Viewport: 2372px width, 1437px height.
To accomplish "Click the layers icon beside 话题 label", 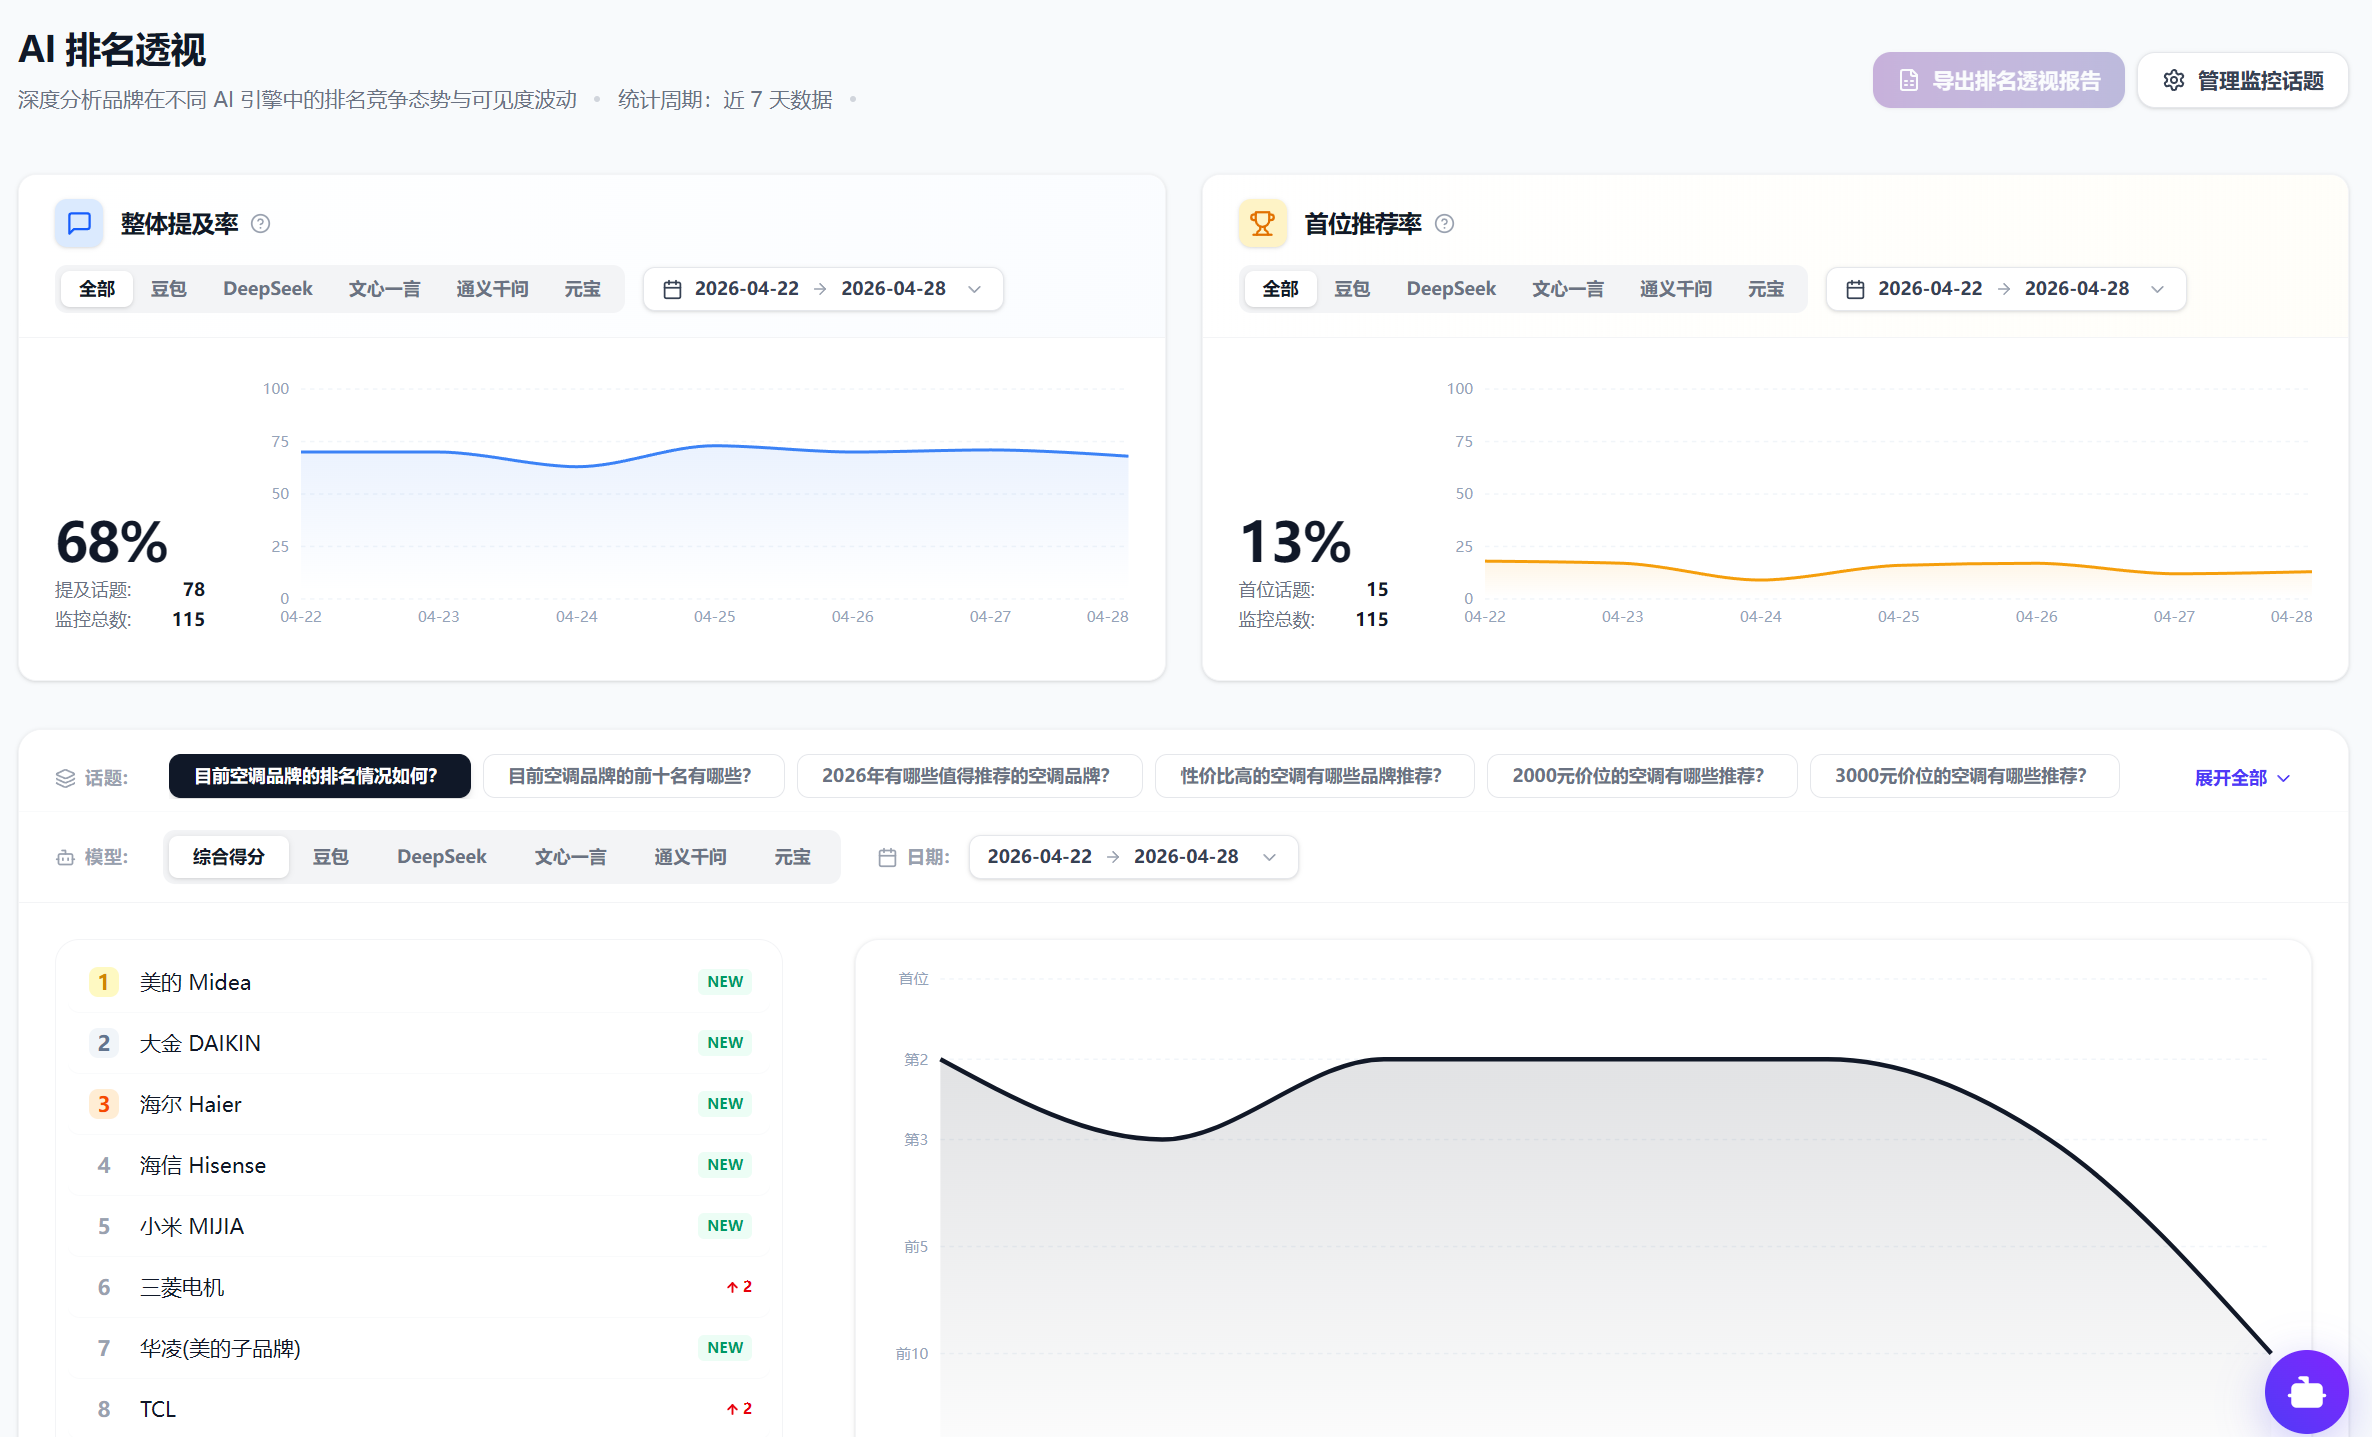I will point(65,778).
